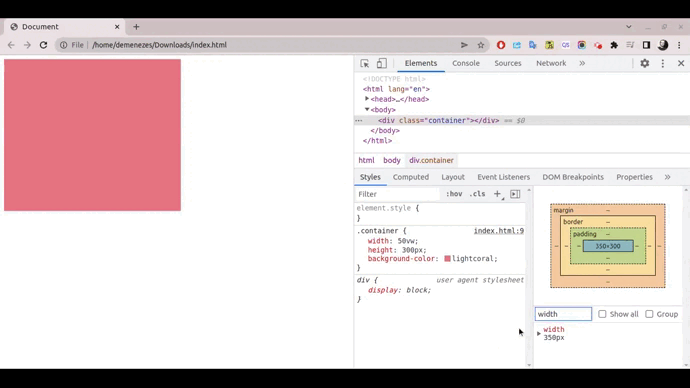
Task: Click the lightcoral color swatch
Action: coord(447,259)
